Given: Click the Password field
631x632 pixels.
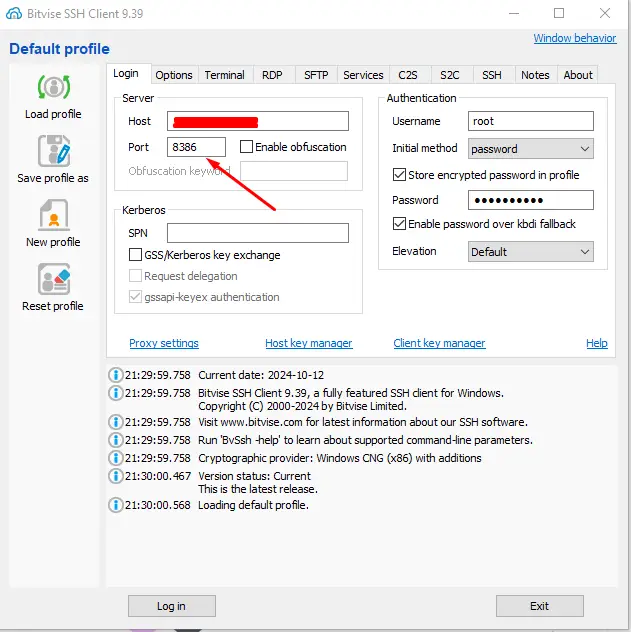Looking at the screenshot, I should (531, 200).
